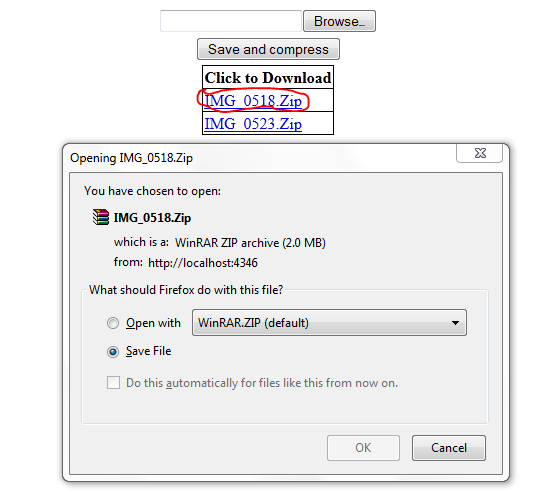Click the OK button
545x492 pixels.
point(363,448)
